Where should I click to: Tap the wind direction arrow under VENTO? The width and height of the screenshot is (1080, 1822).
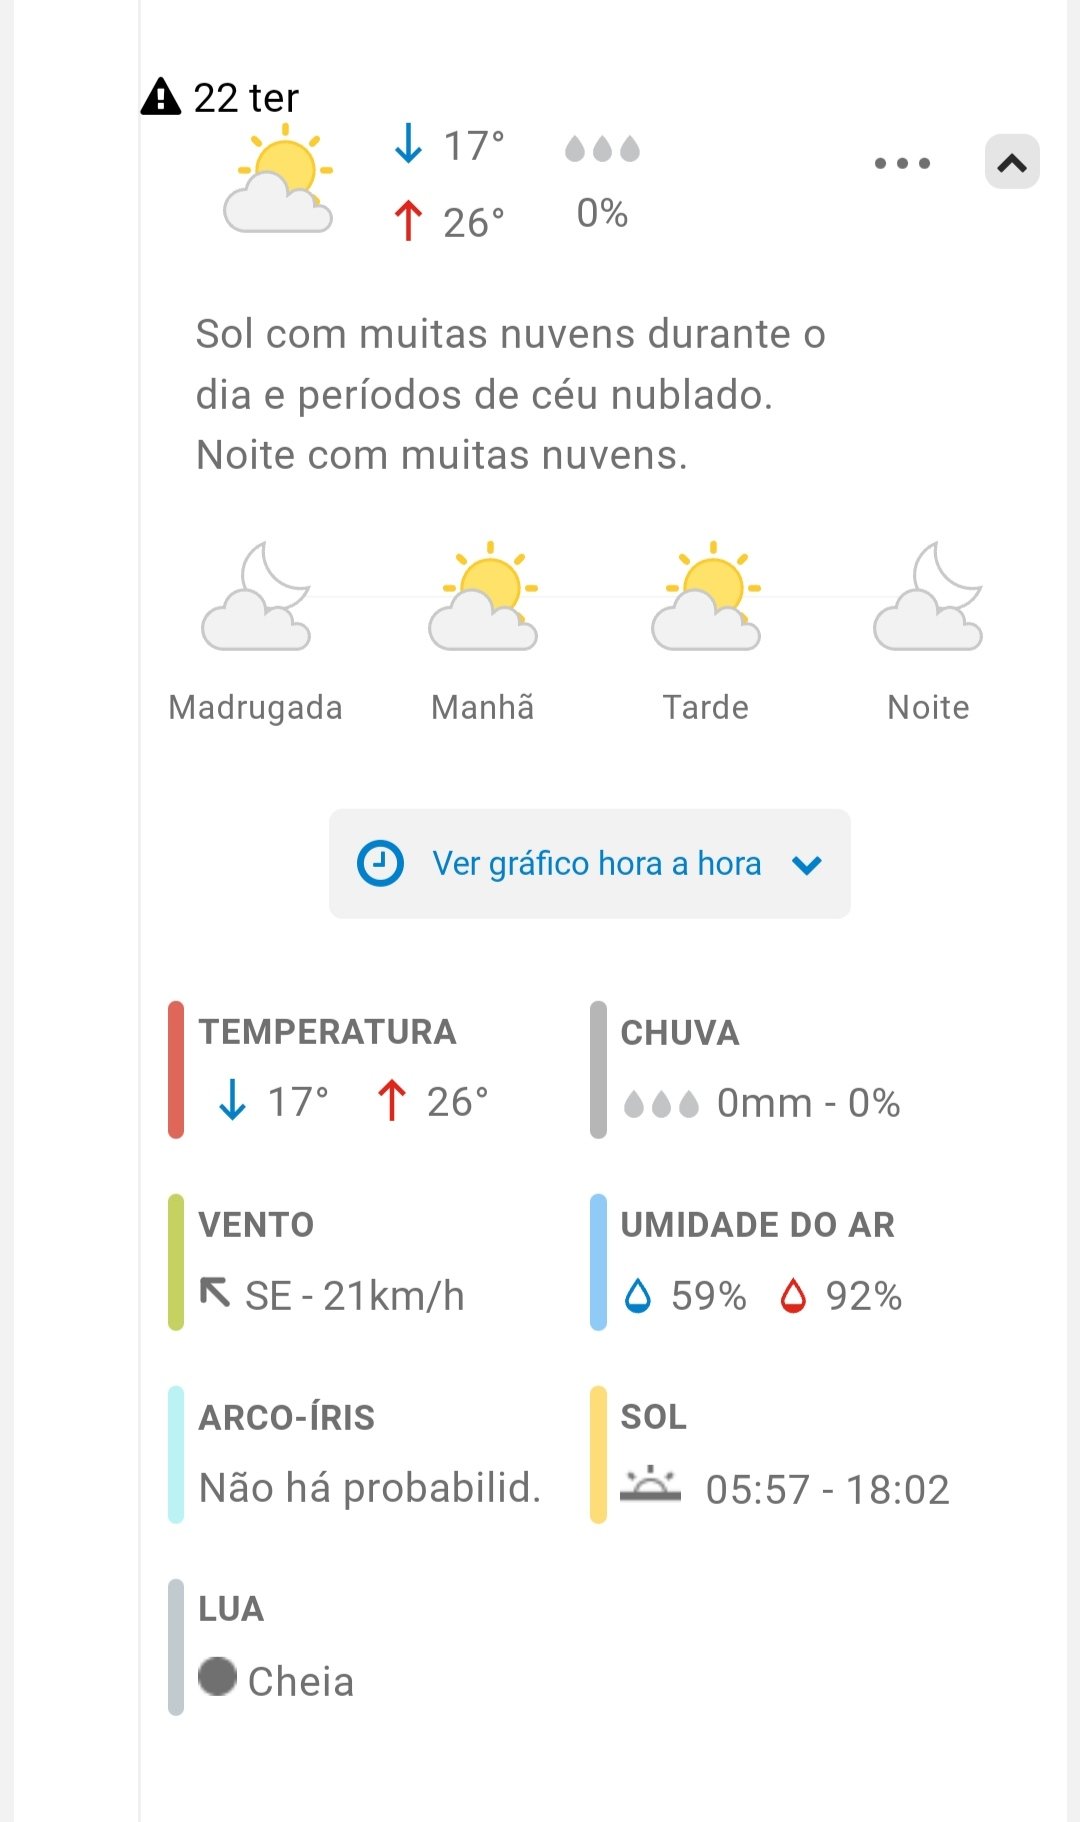tap(215, 1292)
